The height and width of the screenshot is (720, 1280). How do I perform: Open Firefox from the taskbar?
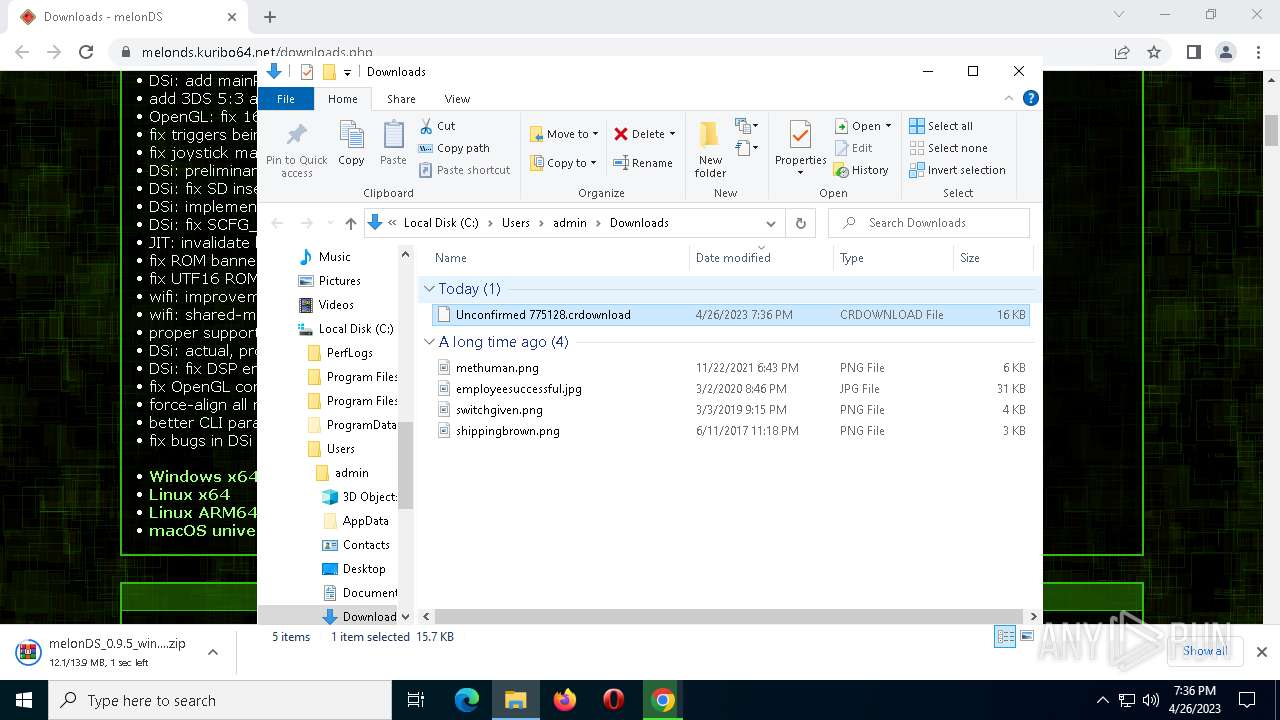tap(565, 700)
